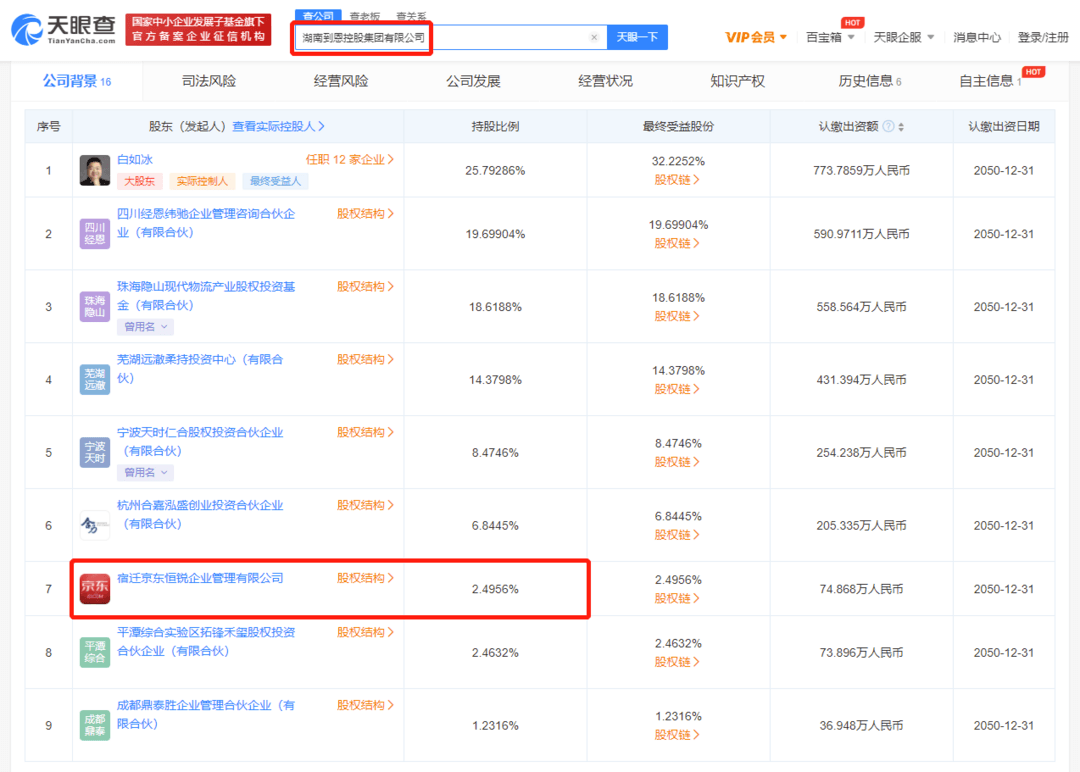Expand 股权结构 for 珠海隐山现代物流

[x=365, y=286]
